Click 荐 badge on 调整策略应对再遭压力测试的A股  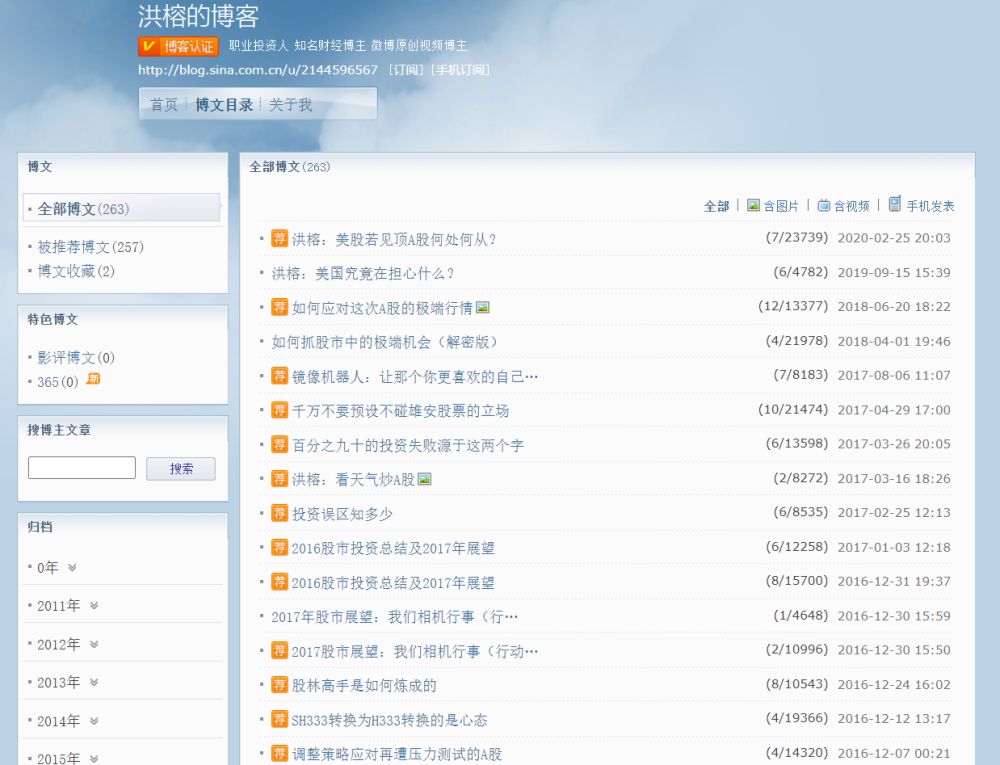coord(279,754)
